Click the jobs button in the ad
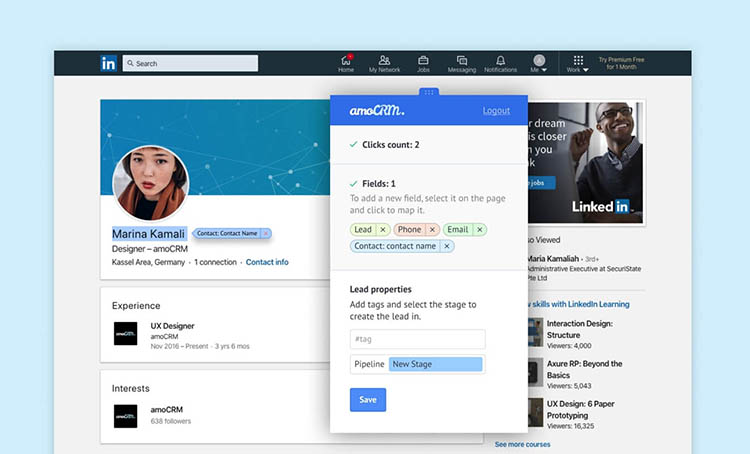The height and width of the screenshot is (454, 750). pos(541,183)
